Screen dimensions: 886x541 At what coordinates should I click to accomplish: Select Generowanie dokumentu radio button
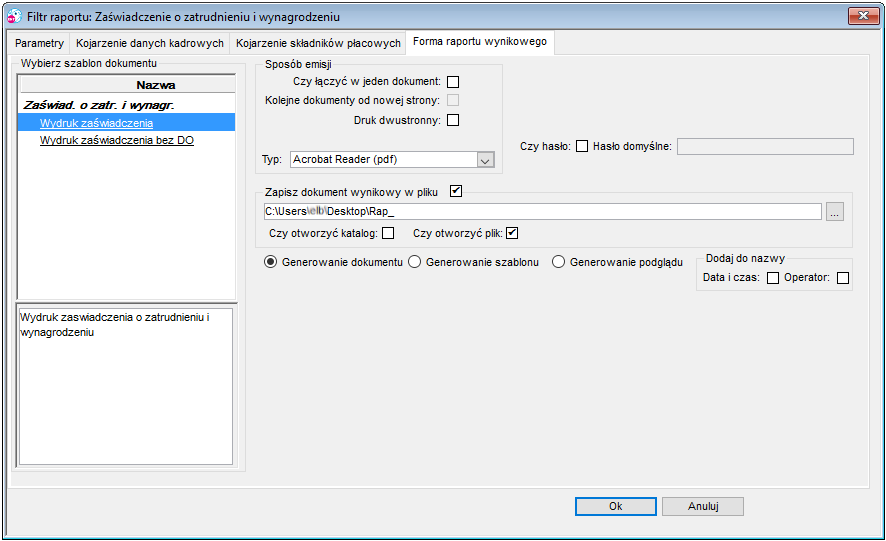[x=271, y=262]
